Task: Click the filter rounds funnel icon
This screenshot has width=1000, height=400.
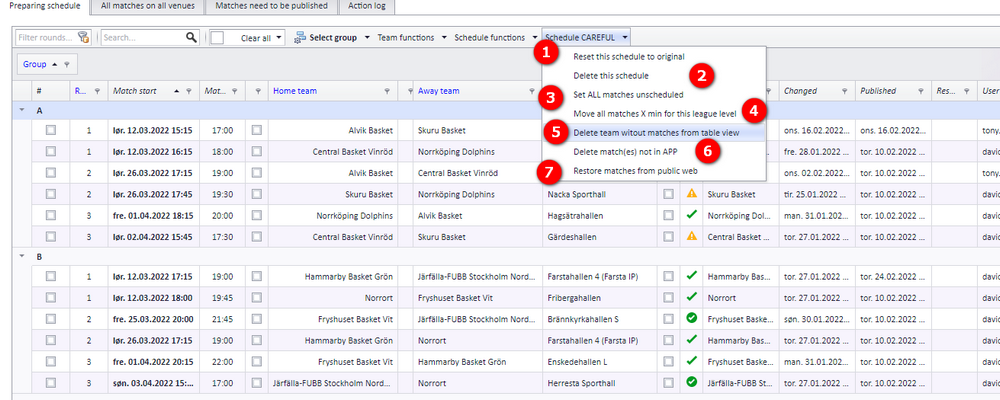Action: coord(84,38)
